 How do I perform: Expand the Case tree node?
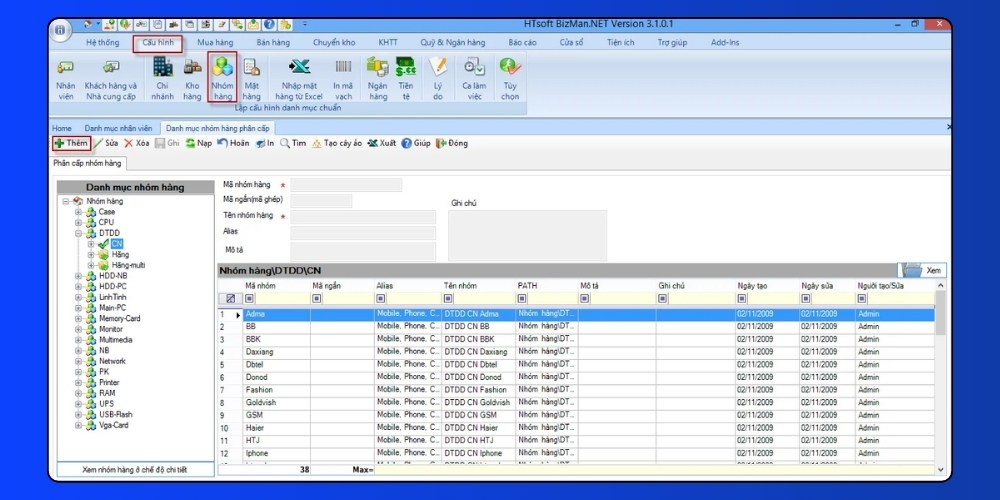78,212
